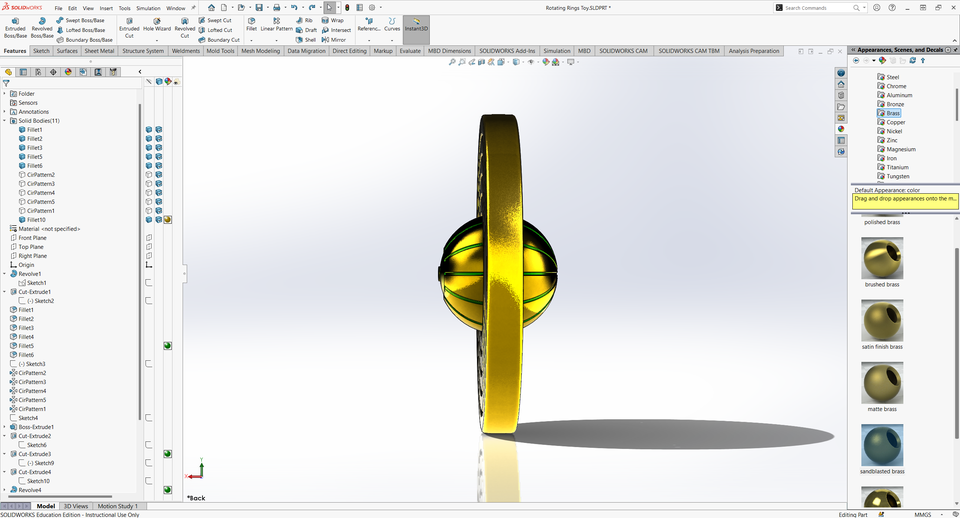The height and width of the screenshot is (518, 960).
Task: Open the Linear Pattern dropdown arrow
Action: click(277, 40)
